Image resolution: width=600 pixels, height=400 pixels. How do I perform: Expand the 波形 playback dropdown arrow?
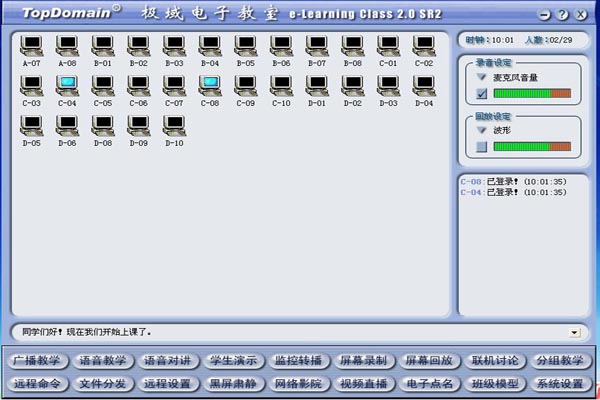tap(481, 130)
